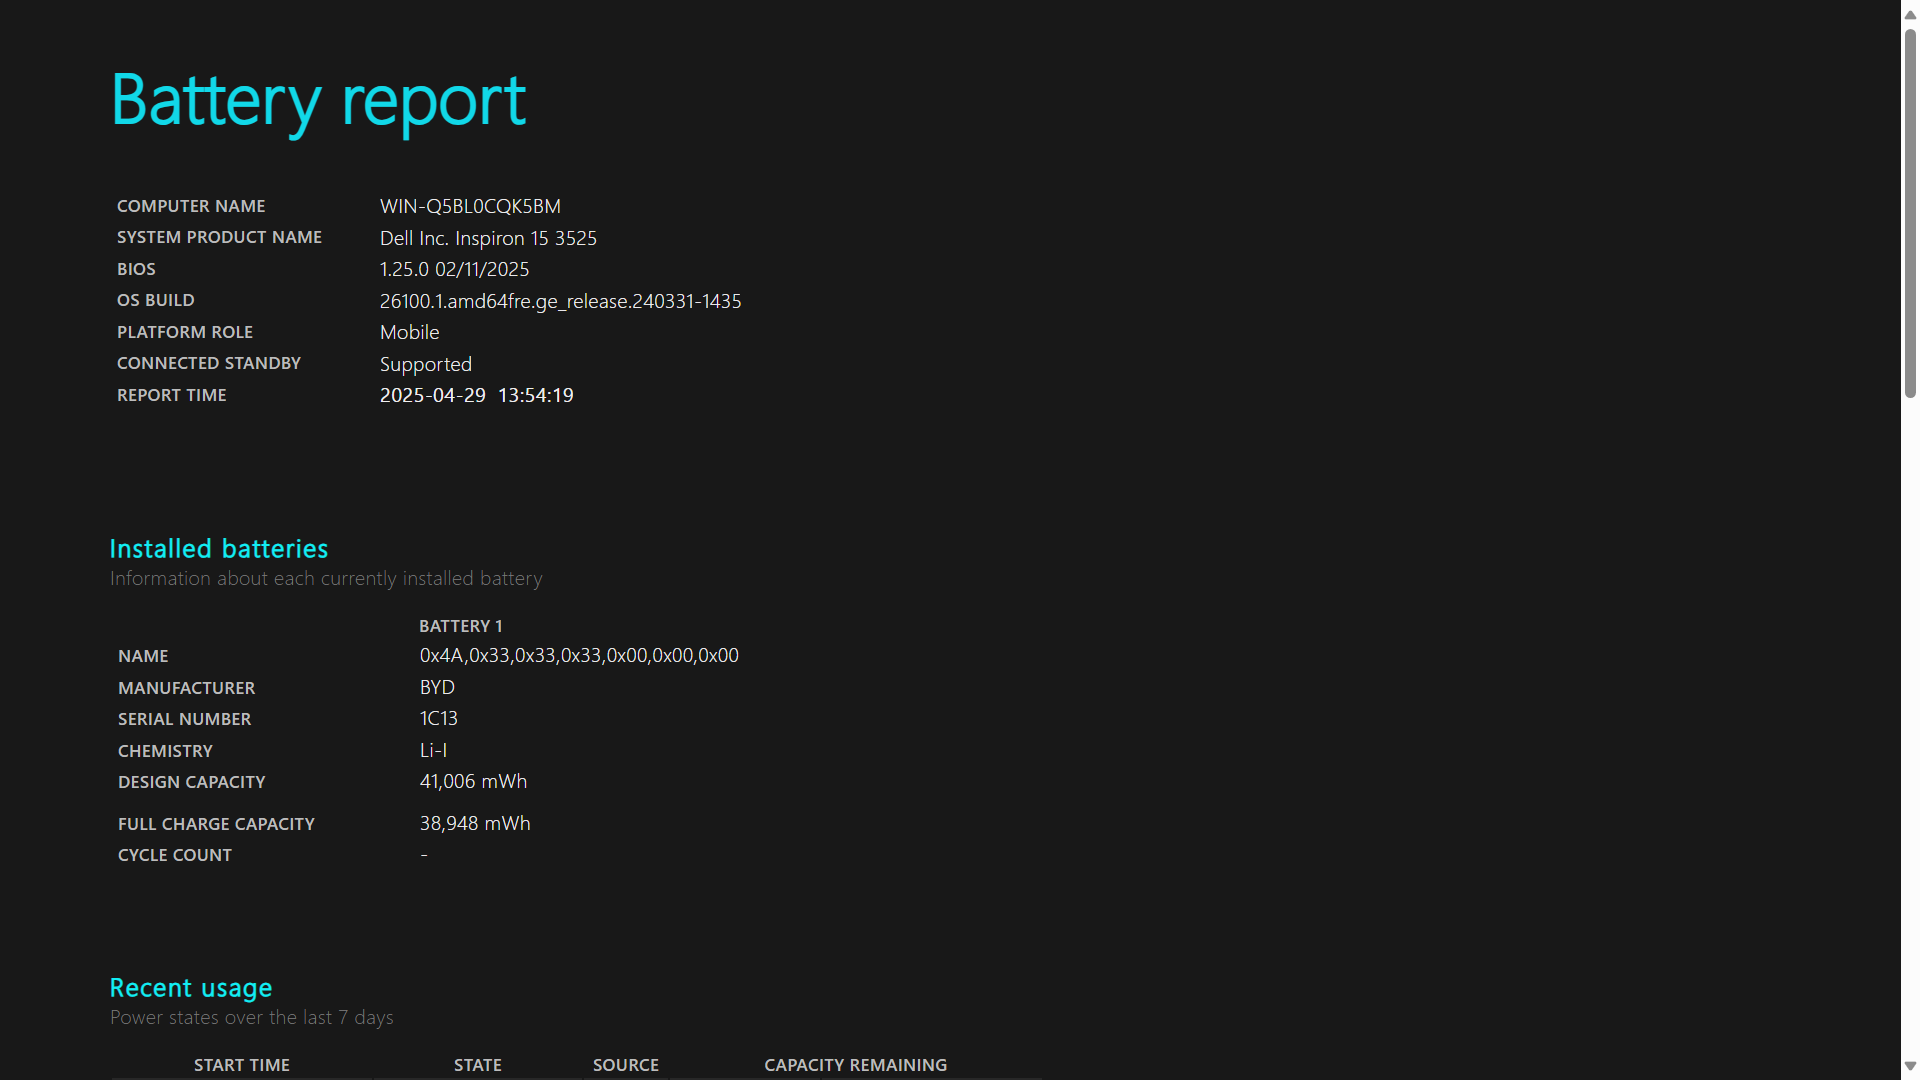
Task: Click the serial number '1C13'
Action: click(x=438, y=718)
